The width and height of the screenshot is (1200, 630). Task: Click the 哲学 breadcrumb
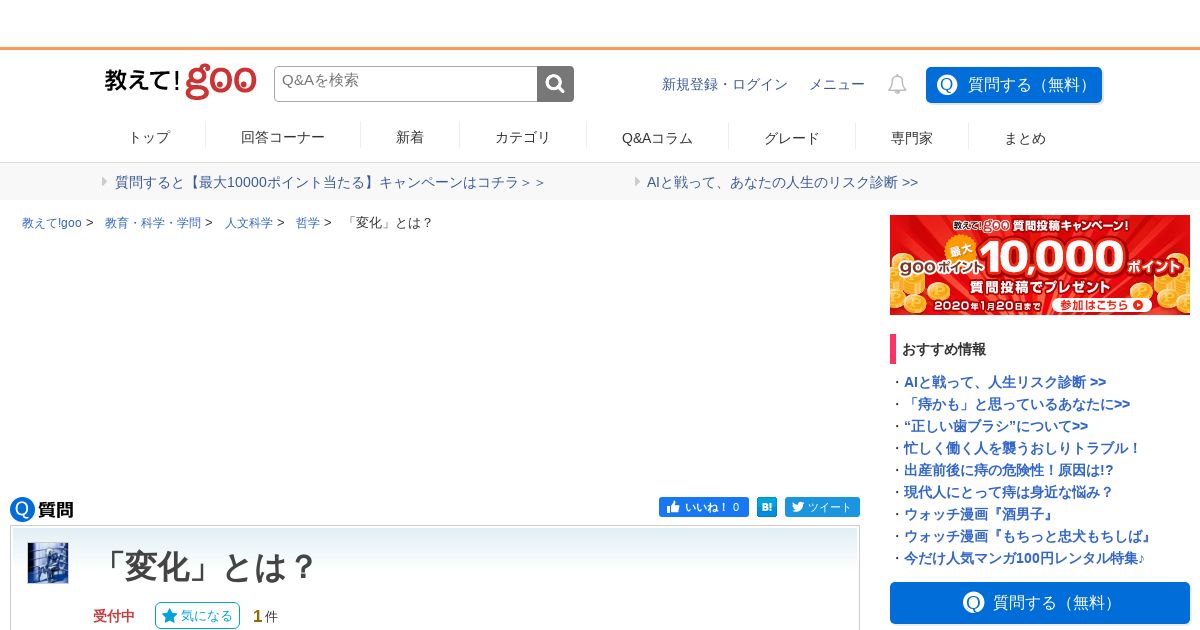click(x=308, y=223)
